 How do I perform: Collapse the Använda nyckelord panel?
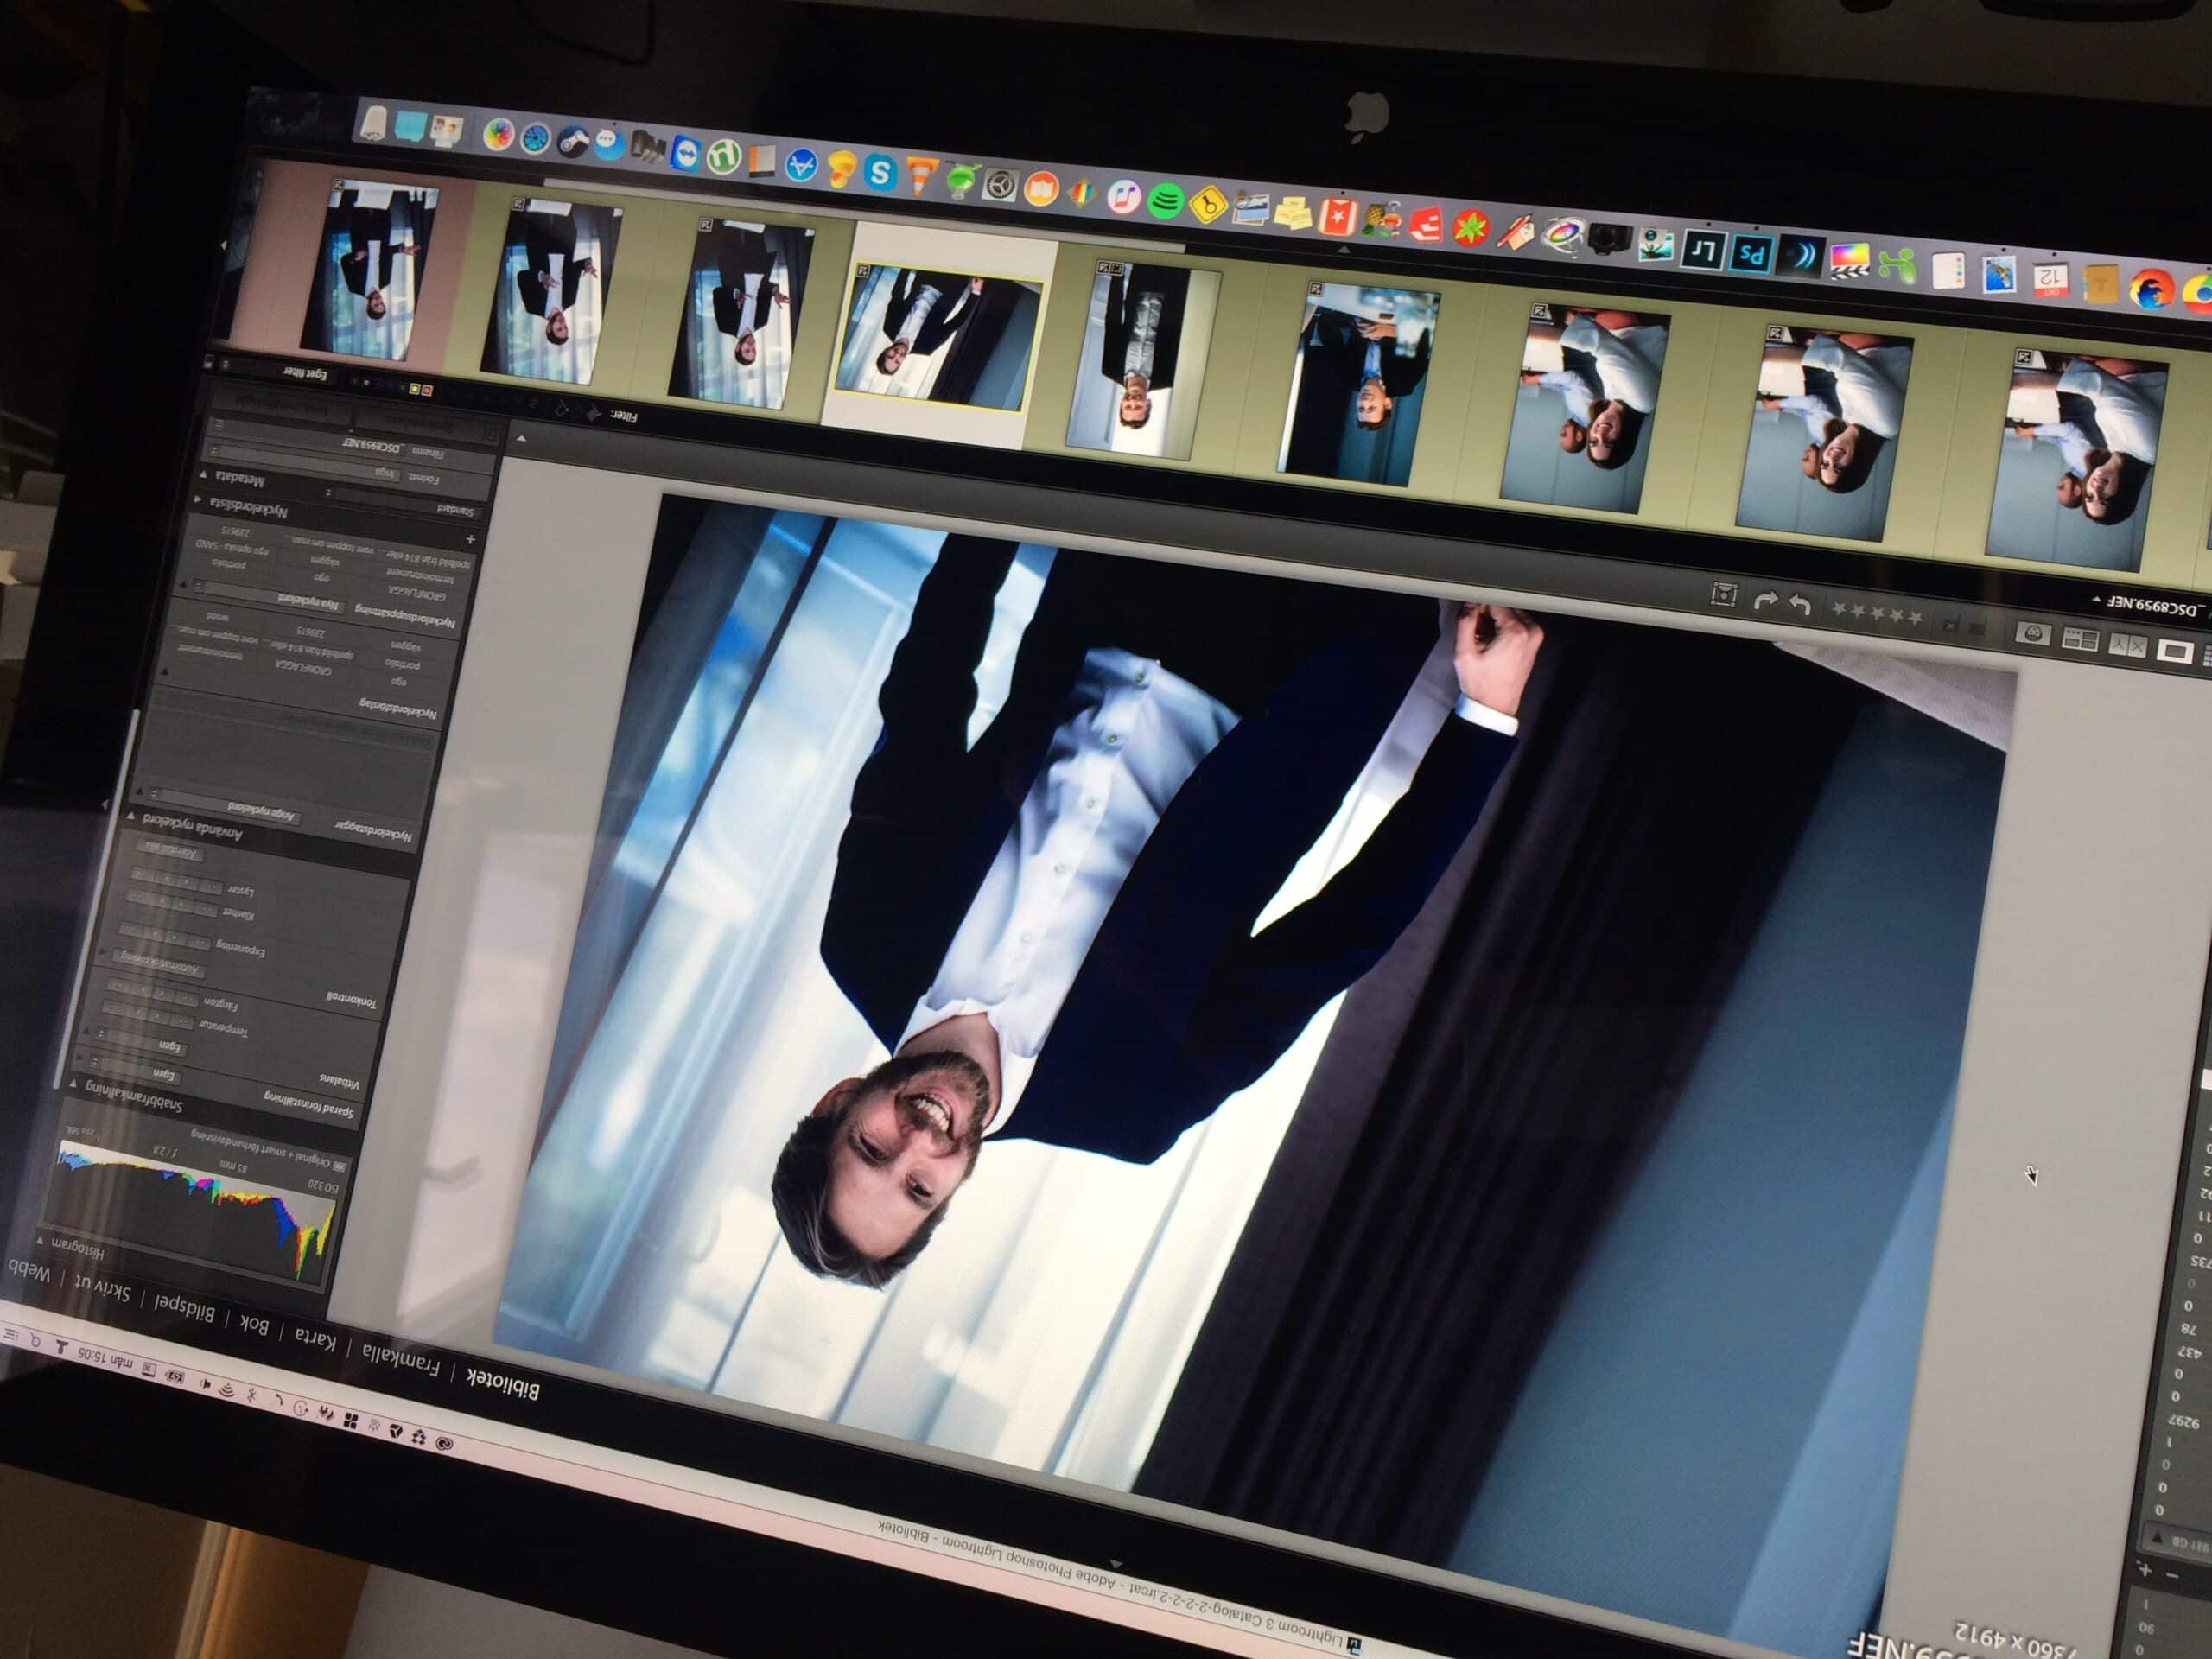(x=131, y=817)
